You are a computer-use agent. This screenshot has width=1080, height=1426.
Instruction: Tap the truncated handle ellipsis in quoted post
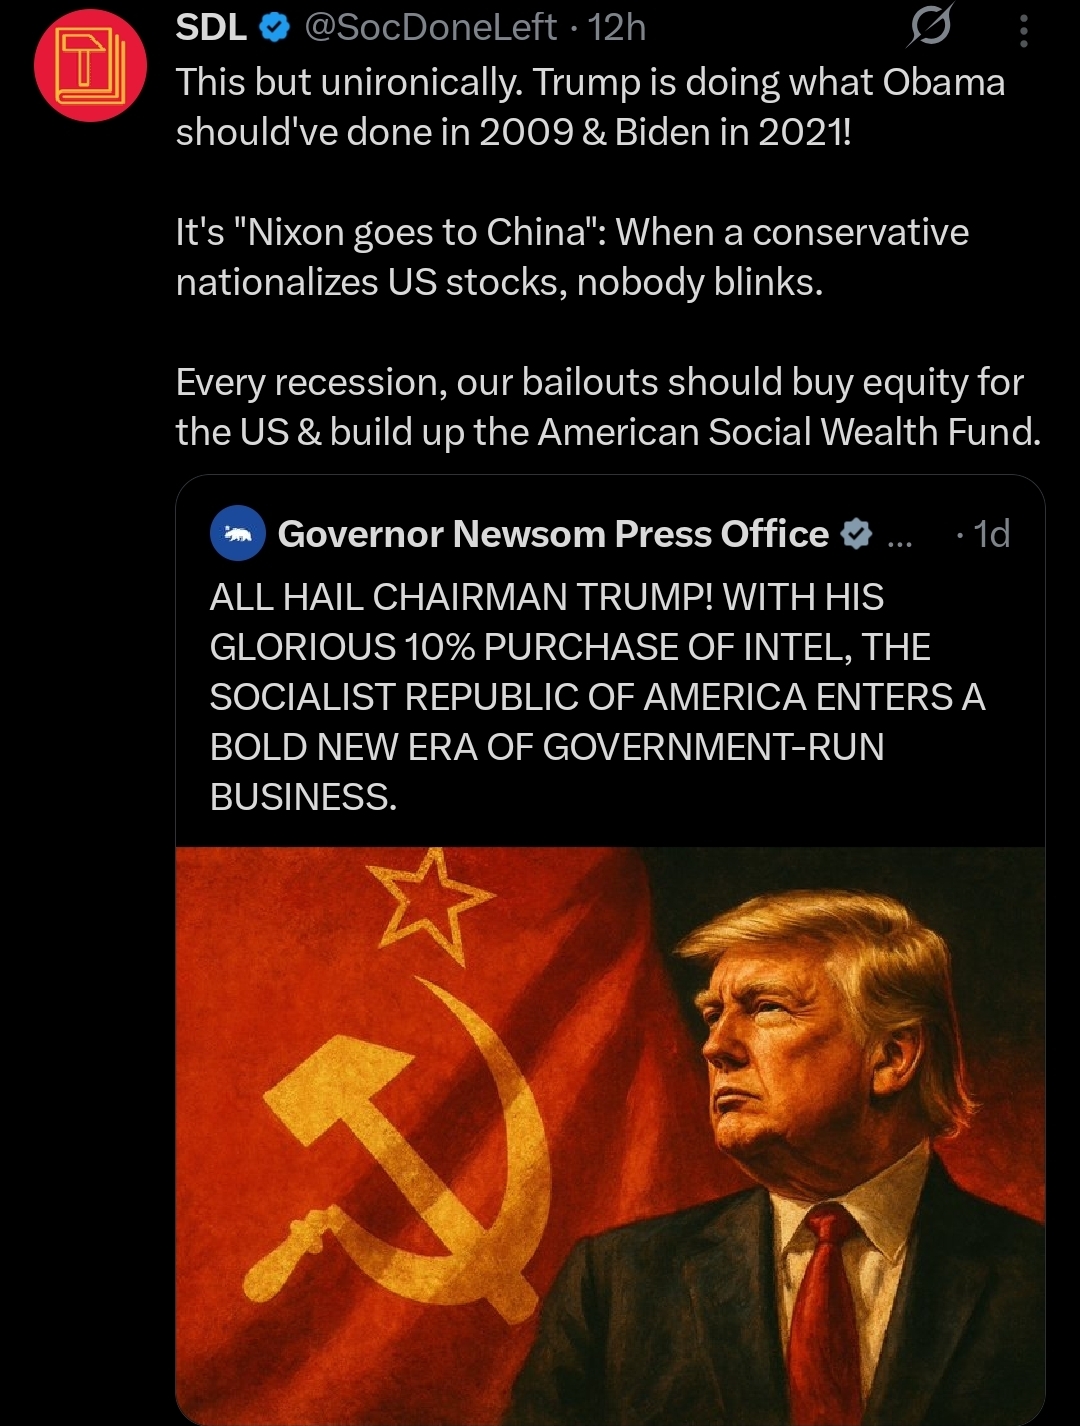[x=899, y=540]
